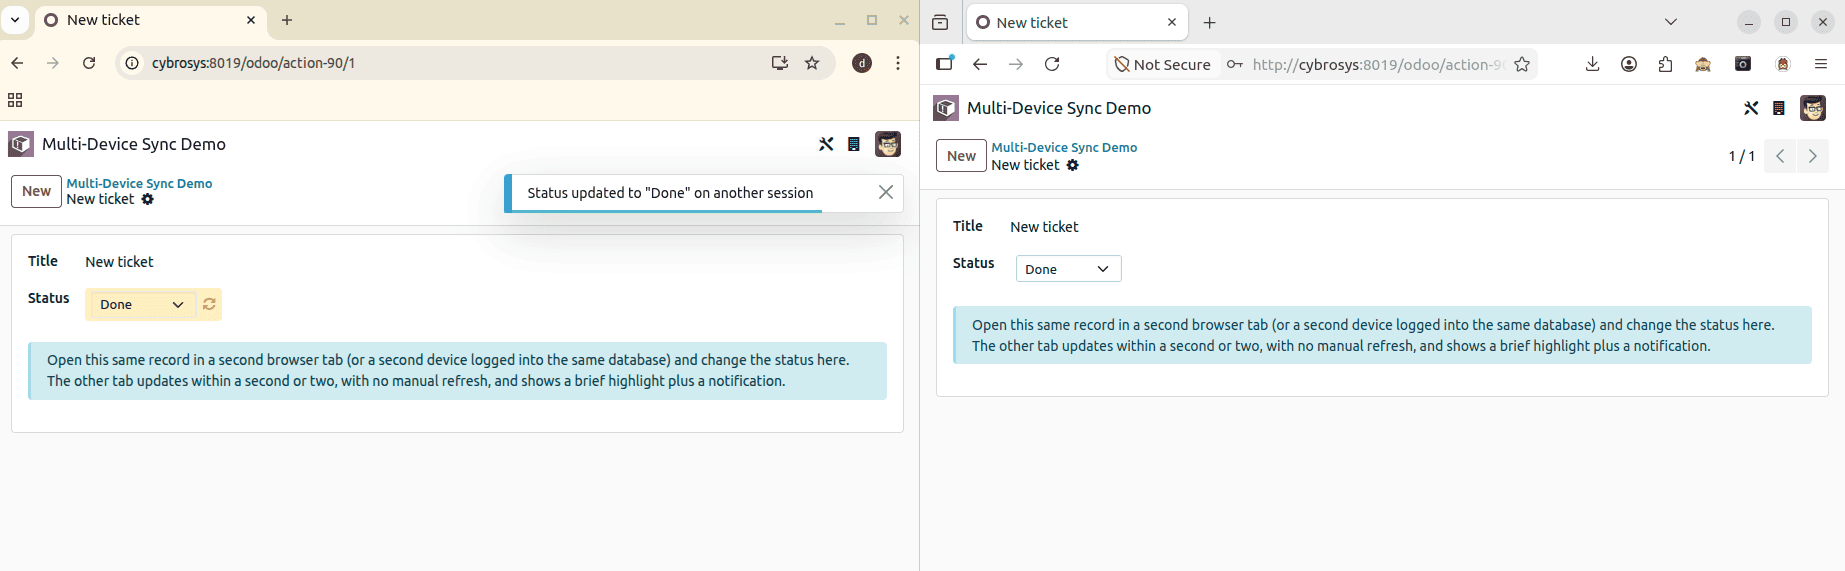
Task: Click sync refresh icon beside Status dropdown
Action: pos(209,304)
